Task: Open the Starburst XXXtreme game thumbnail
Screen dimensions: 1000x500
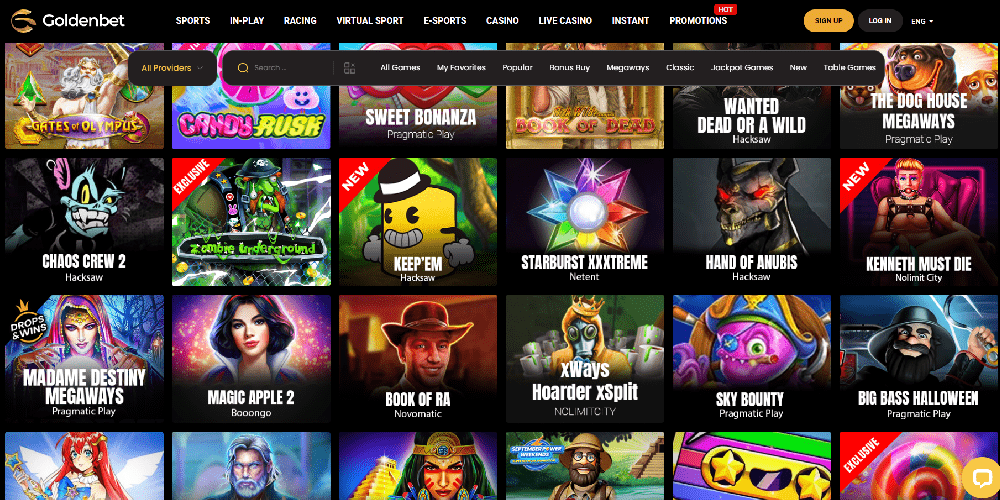Action: click(585, 222)
